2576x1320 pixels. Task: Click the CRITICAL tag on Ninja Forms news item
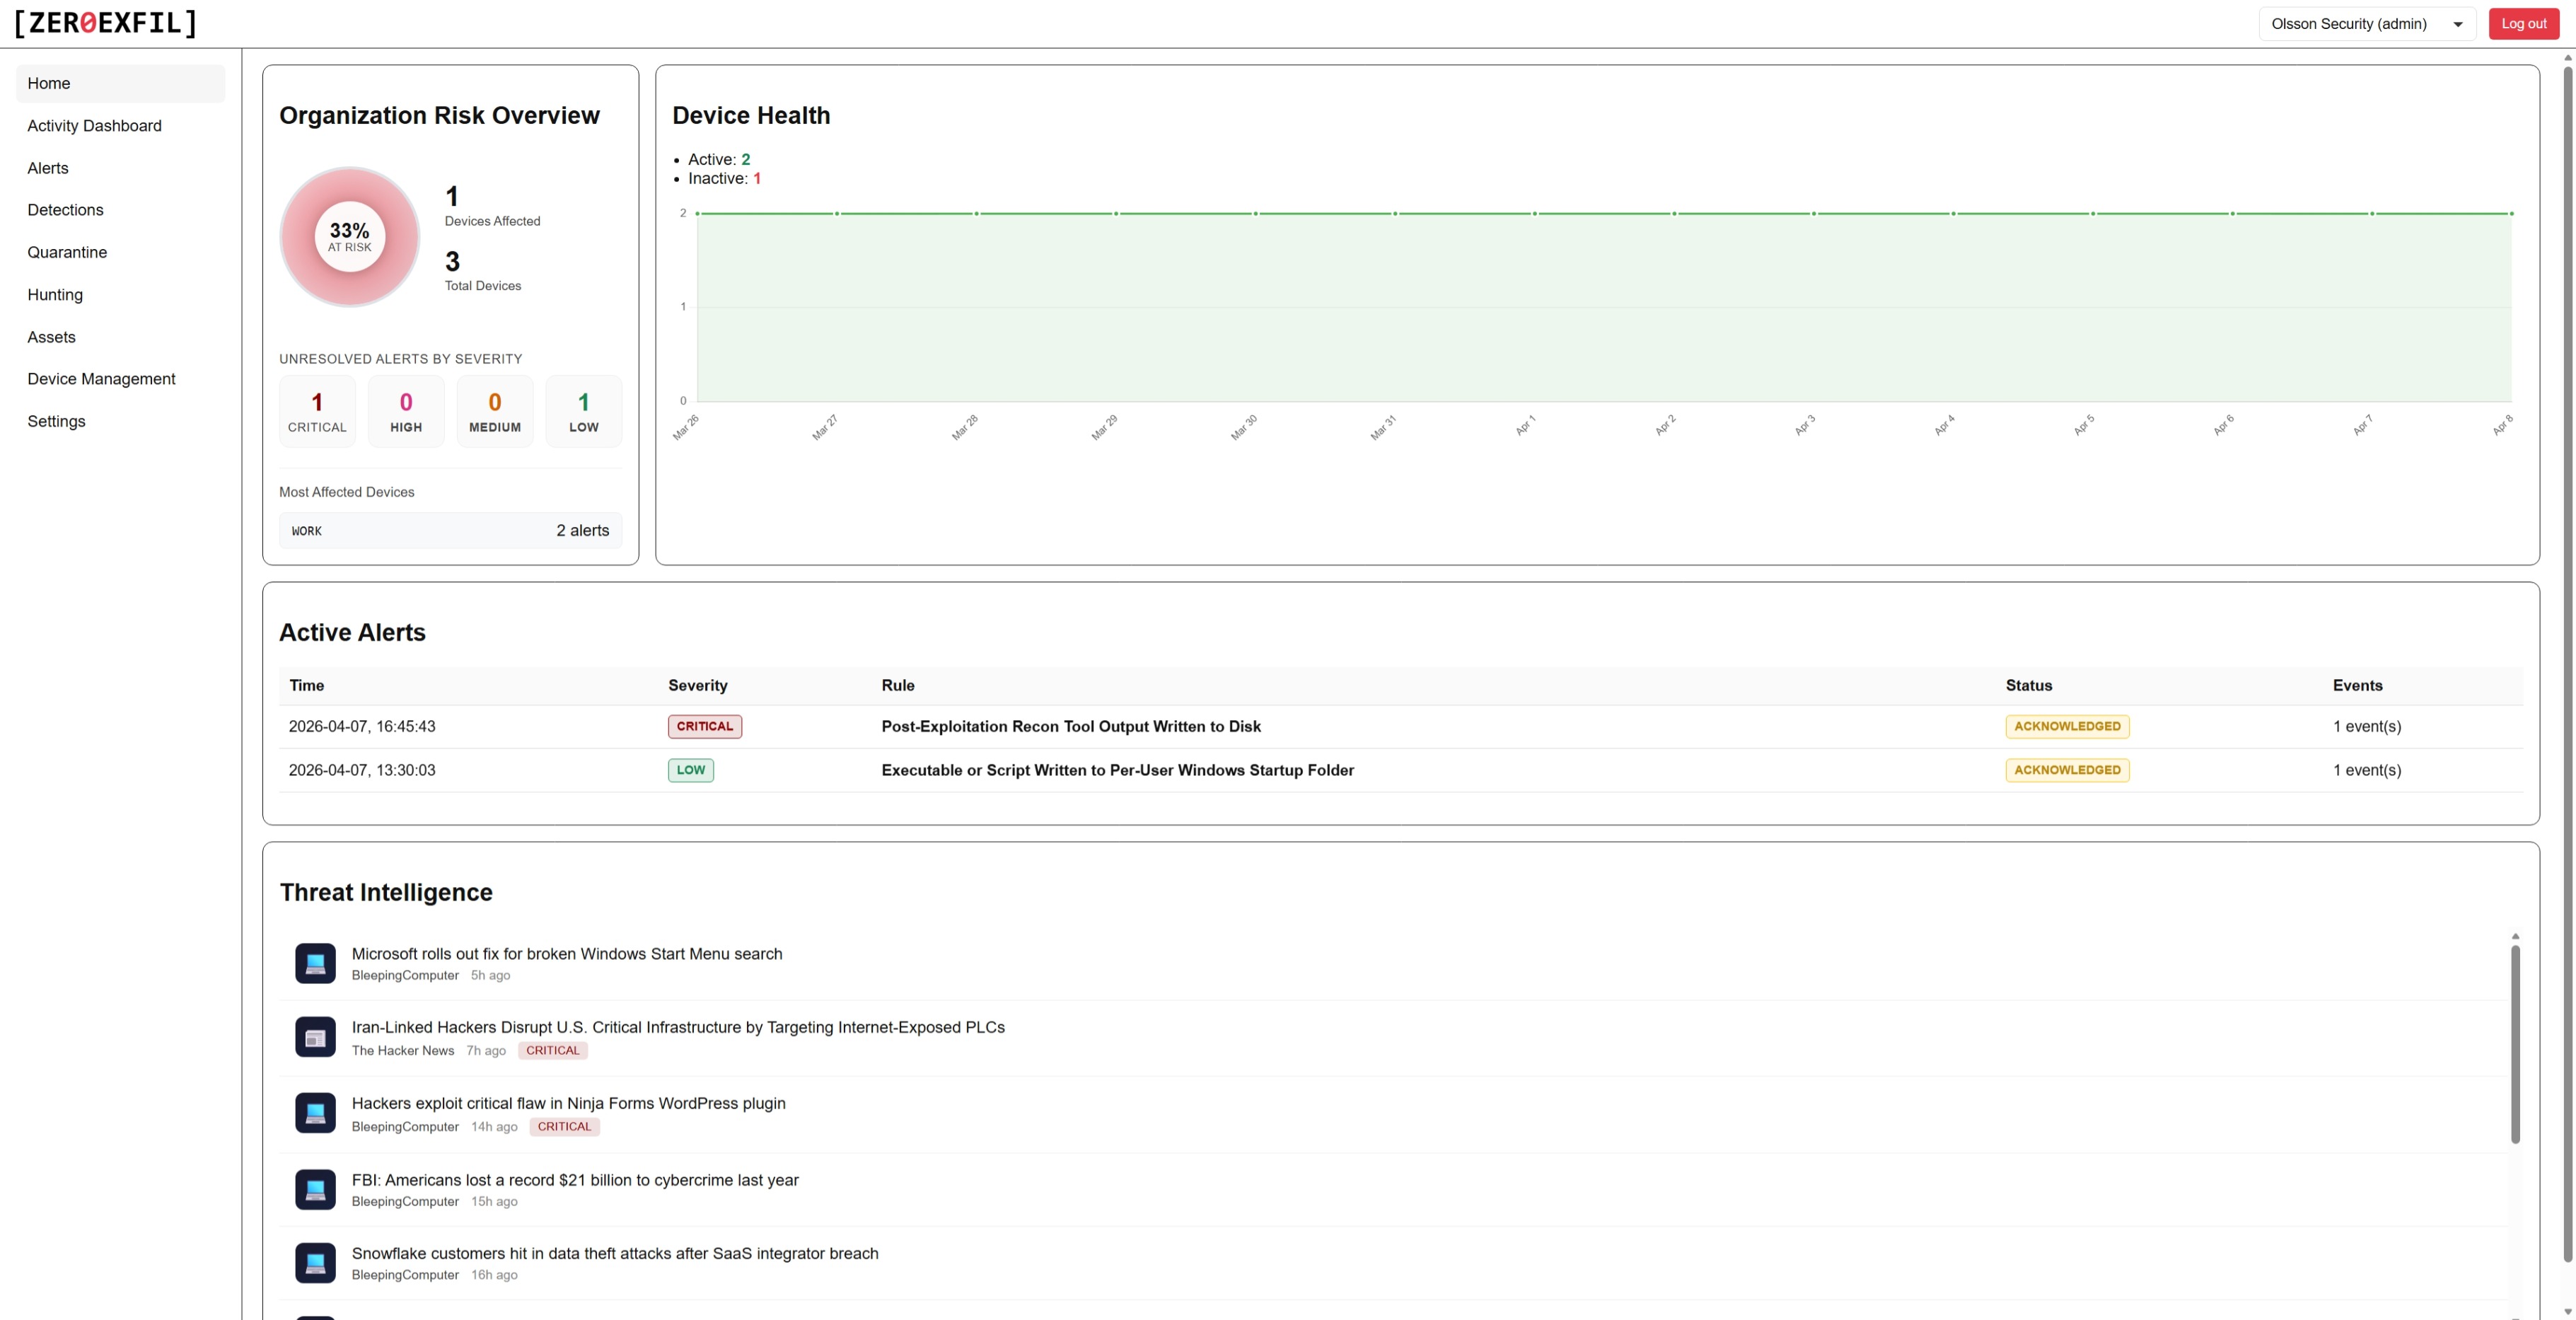click(x=564, y=1126)
